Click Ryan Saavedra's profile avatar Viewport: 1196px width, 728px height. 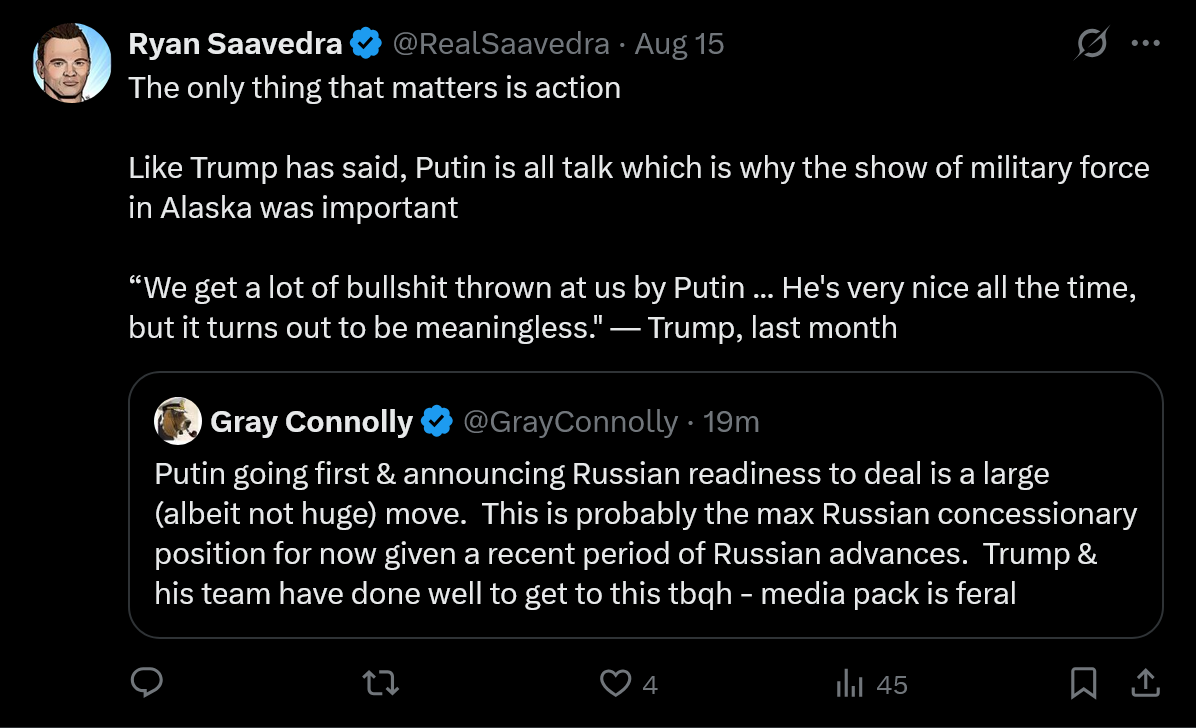tap(72, 62)
